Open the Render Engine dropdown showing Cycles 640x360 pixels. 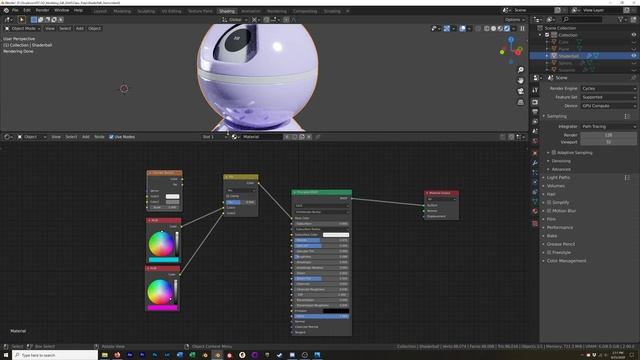click(609, 89)
